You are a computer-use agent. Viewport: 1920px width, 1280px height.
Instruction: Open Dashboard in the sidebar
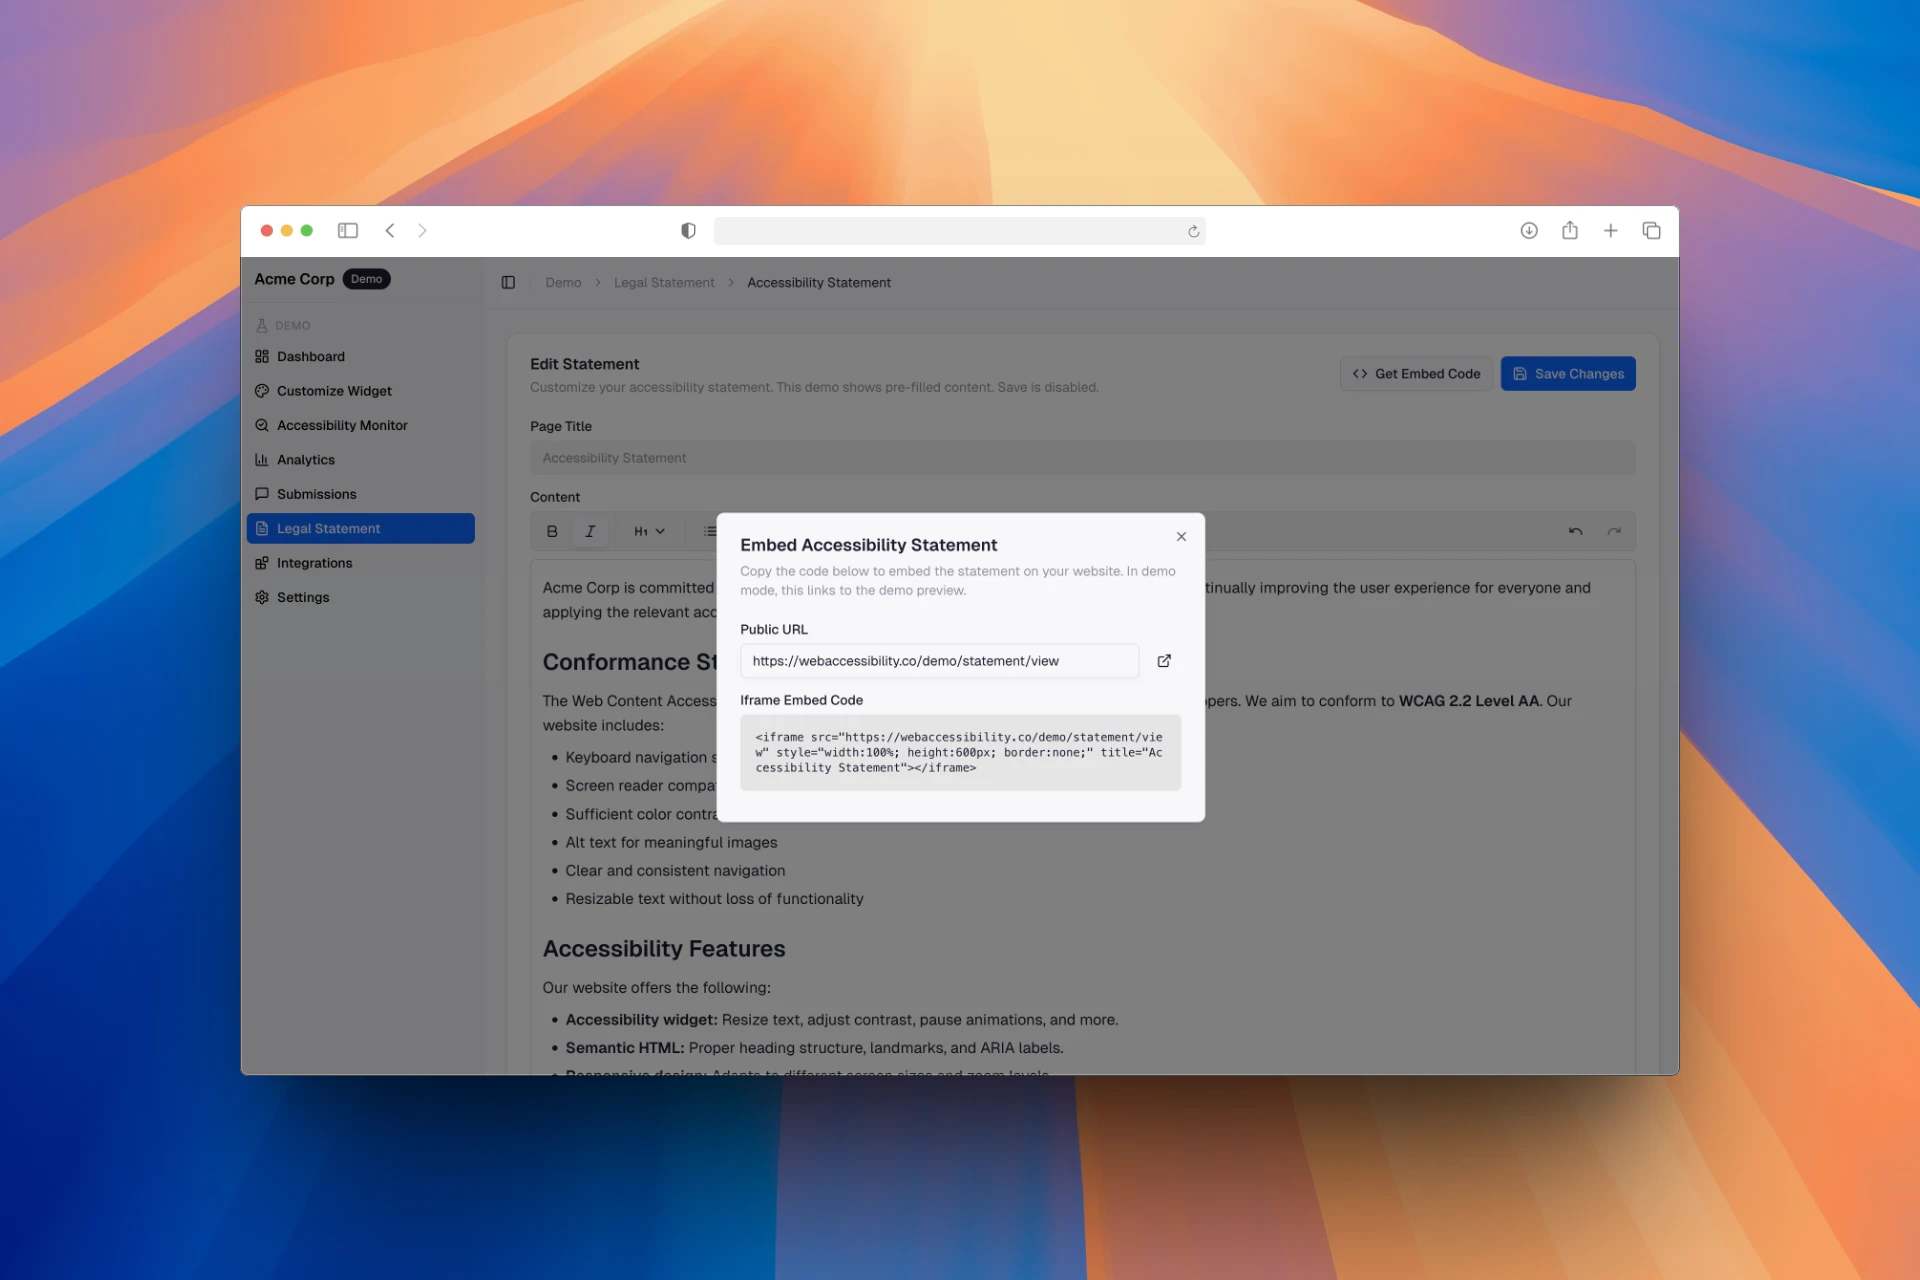(x=360, y=357)
